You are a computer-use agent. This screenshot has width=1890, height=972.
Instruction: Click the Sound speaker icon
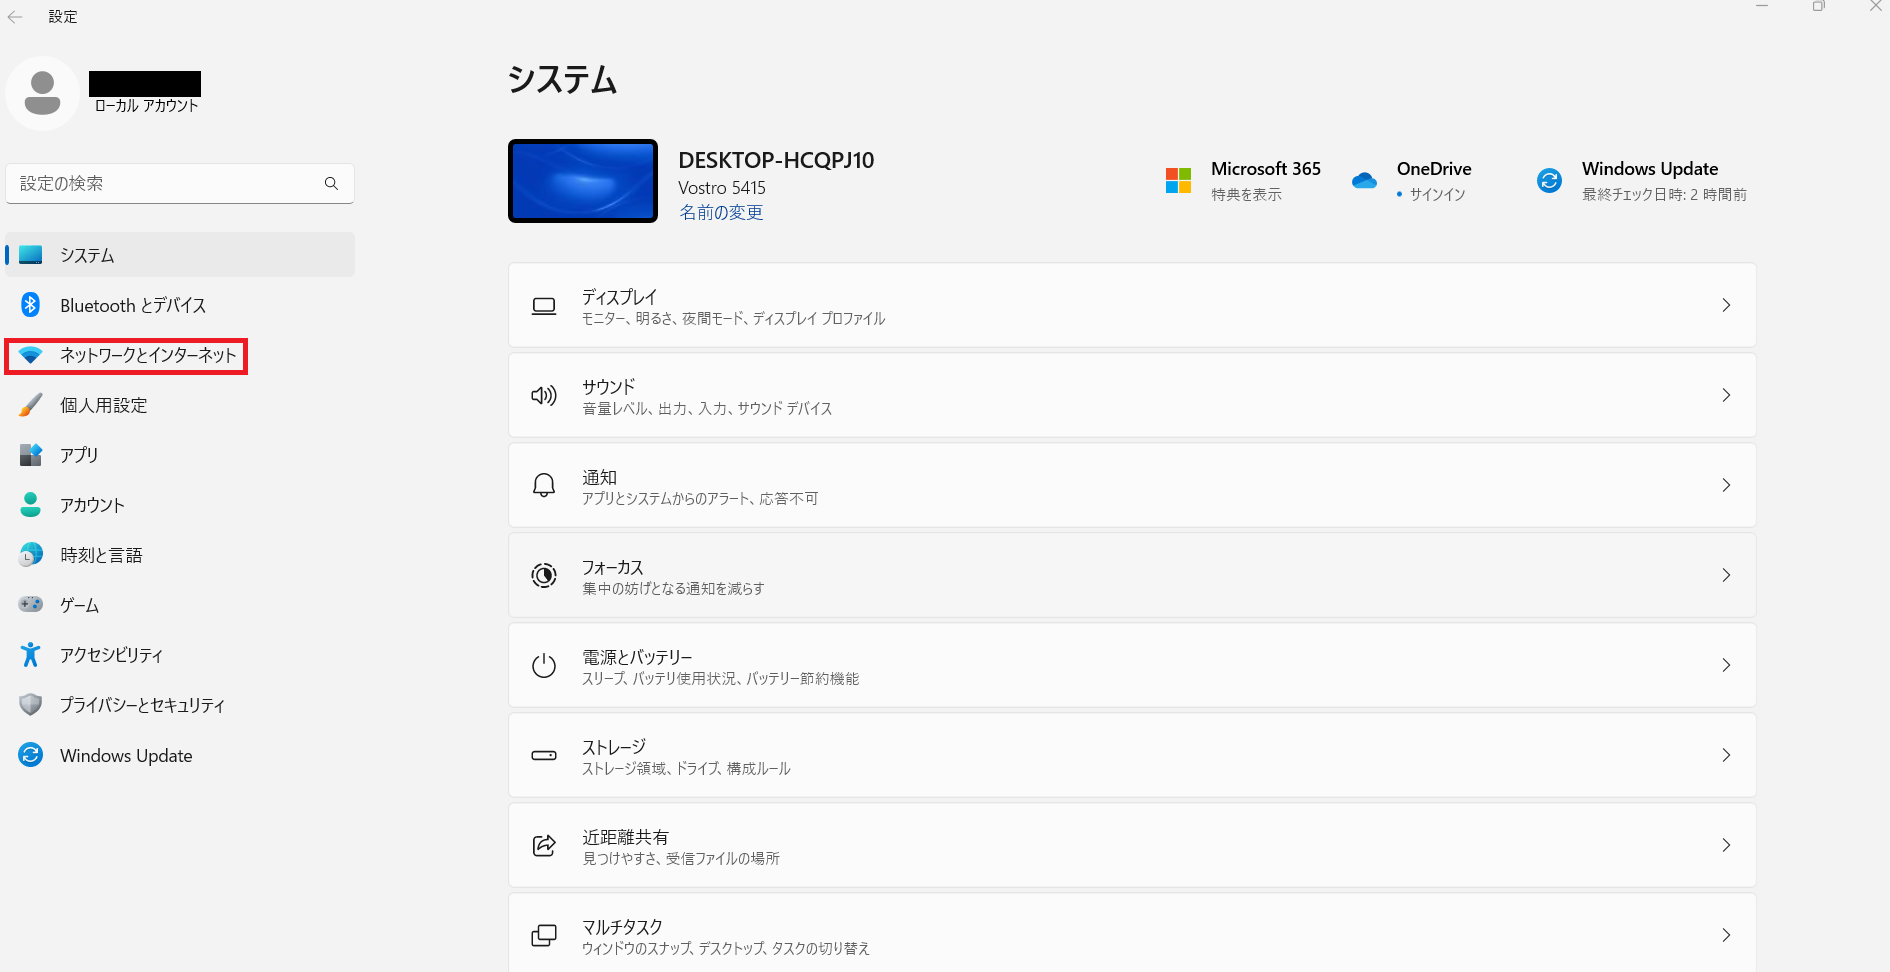(544, 396)
